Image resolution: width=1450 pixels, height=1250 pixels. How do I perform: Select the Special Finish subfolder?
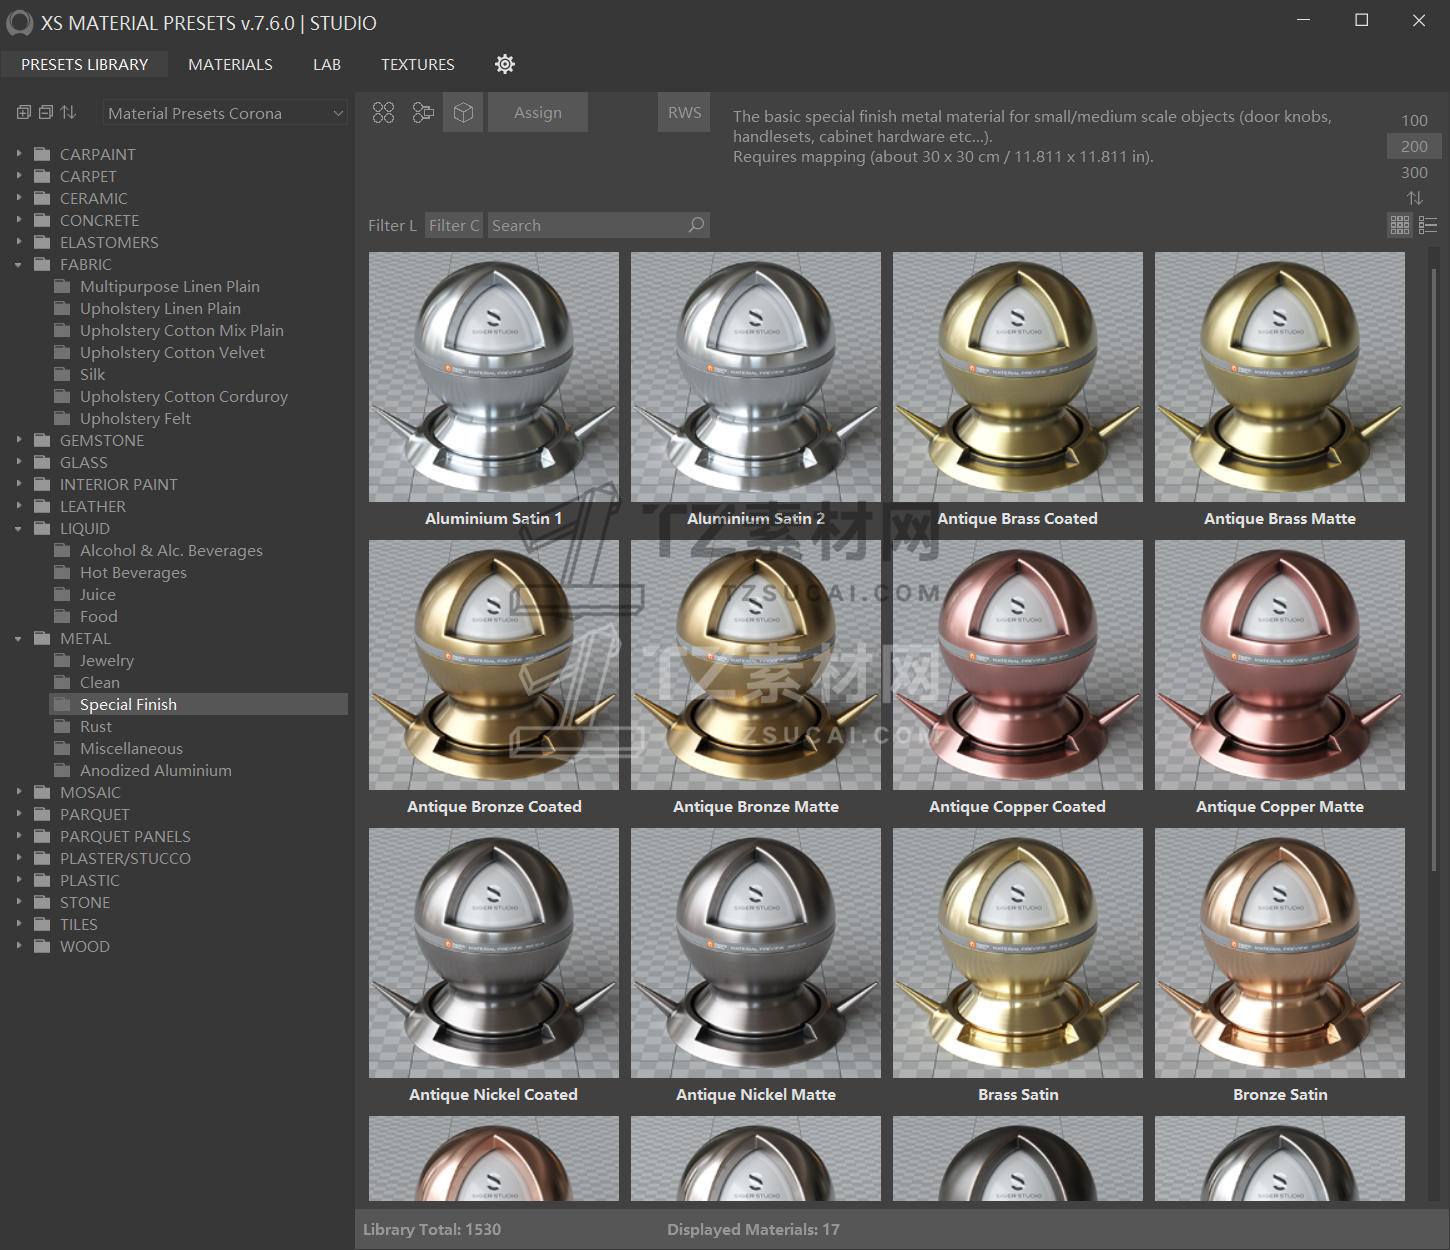tap(198, 704)
